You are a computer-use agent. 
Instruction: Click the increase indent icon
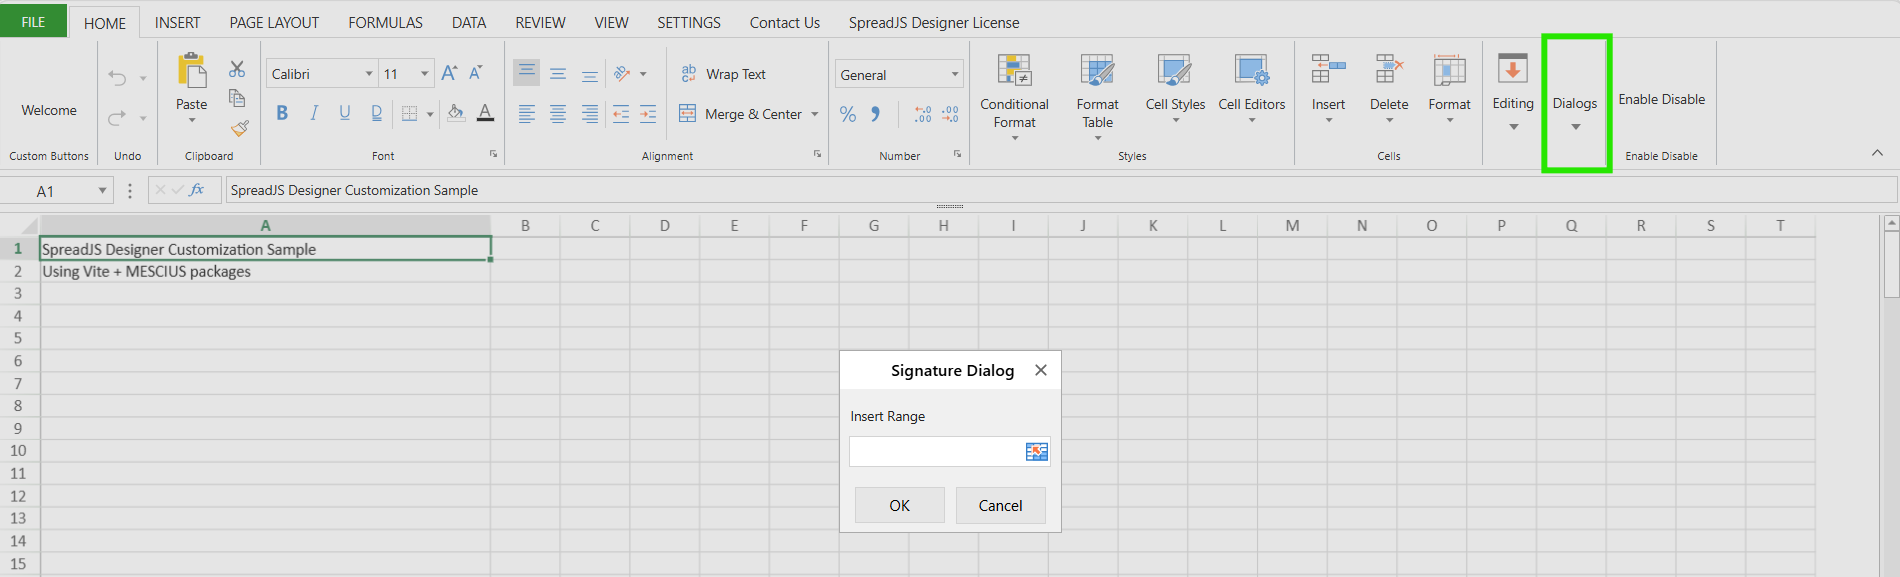tap(648, 114)
